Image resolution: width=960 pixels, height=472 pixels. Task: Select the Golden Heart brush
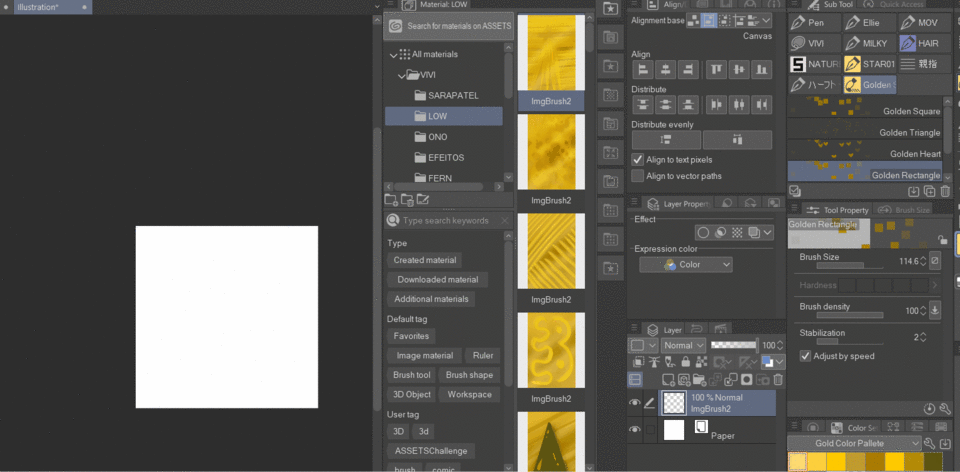(x=864, y=153)
